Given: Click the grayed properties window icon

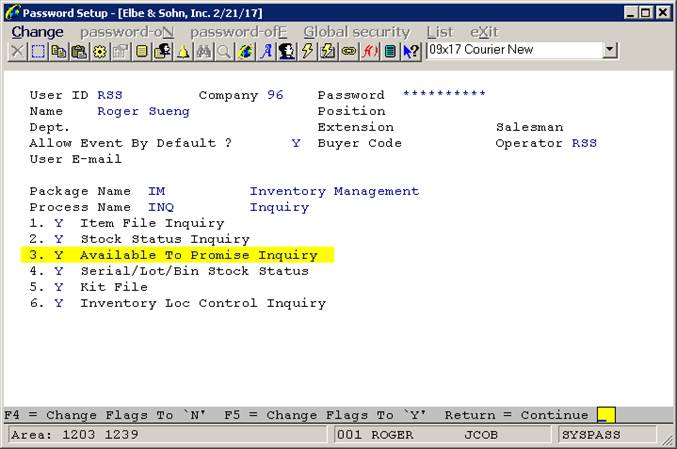Looking at the screenshot, I should [121, 52].
